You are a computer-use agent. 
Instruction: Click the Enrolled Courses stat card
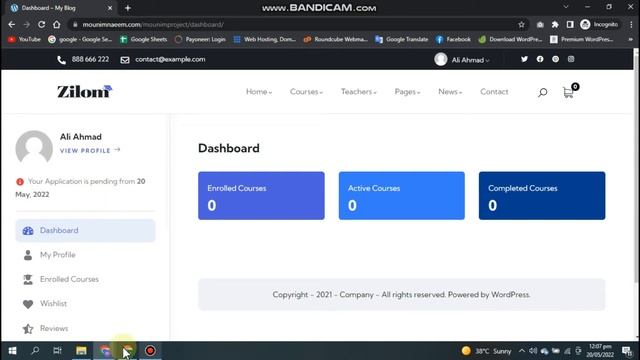click(x=261, y=196)
